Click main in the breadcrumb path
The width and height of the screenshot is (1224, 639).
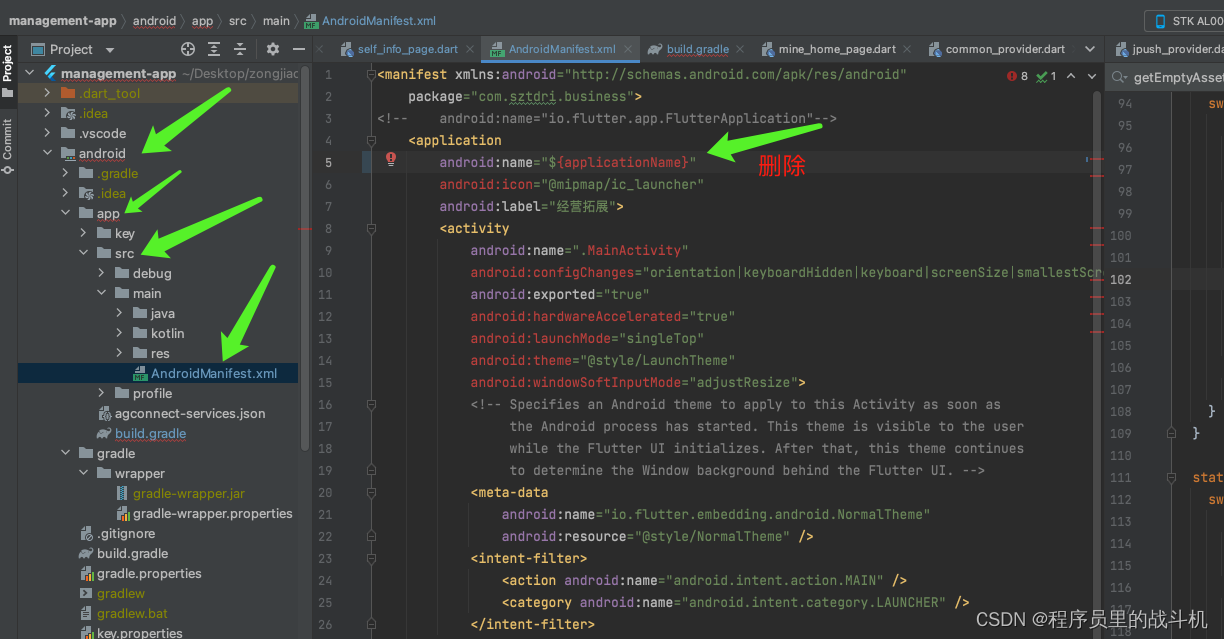click(x=276, y=20)
